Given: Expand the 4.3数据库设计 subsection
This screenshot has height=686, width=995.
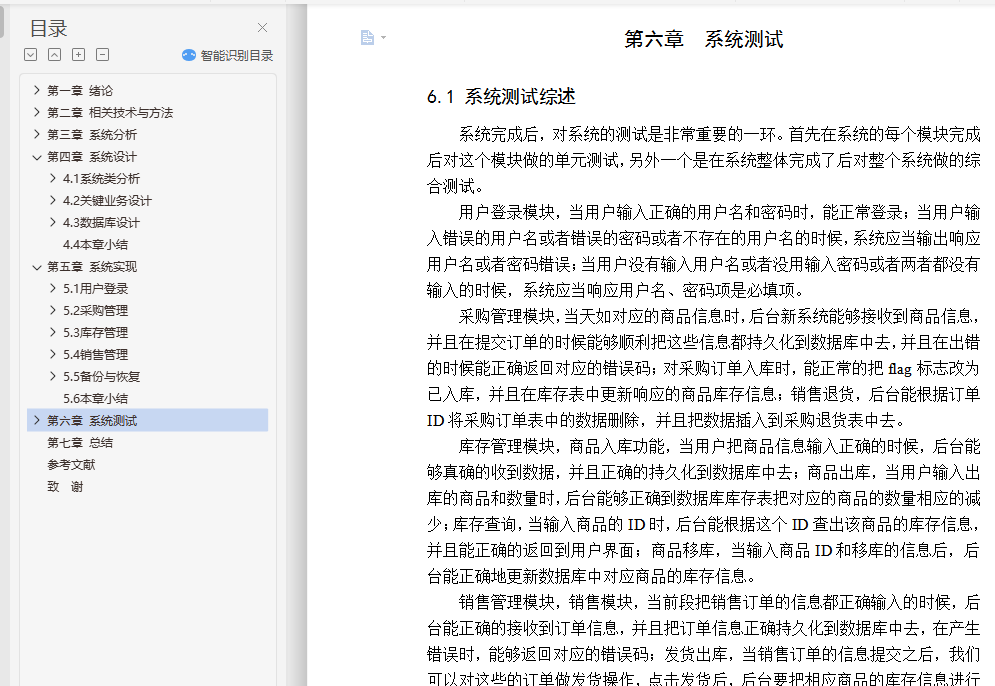Looking at the screenshot, I should 53,222.
